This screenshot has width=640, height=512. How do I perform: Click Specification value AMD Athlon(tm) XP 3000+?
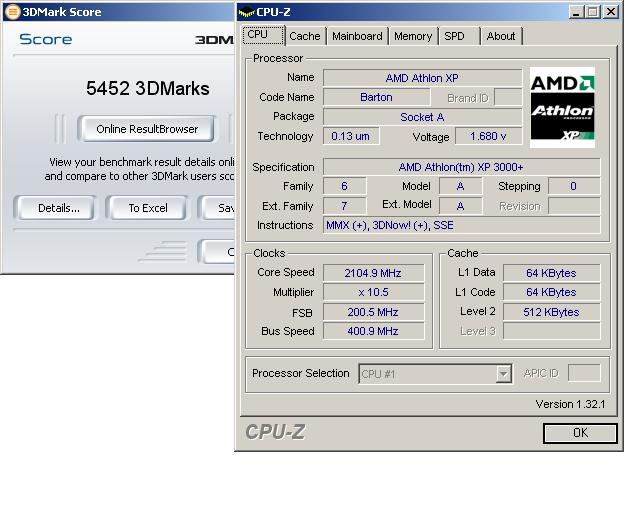coord(461,167)
